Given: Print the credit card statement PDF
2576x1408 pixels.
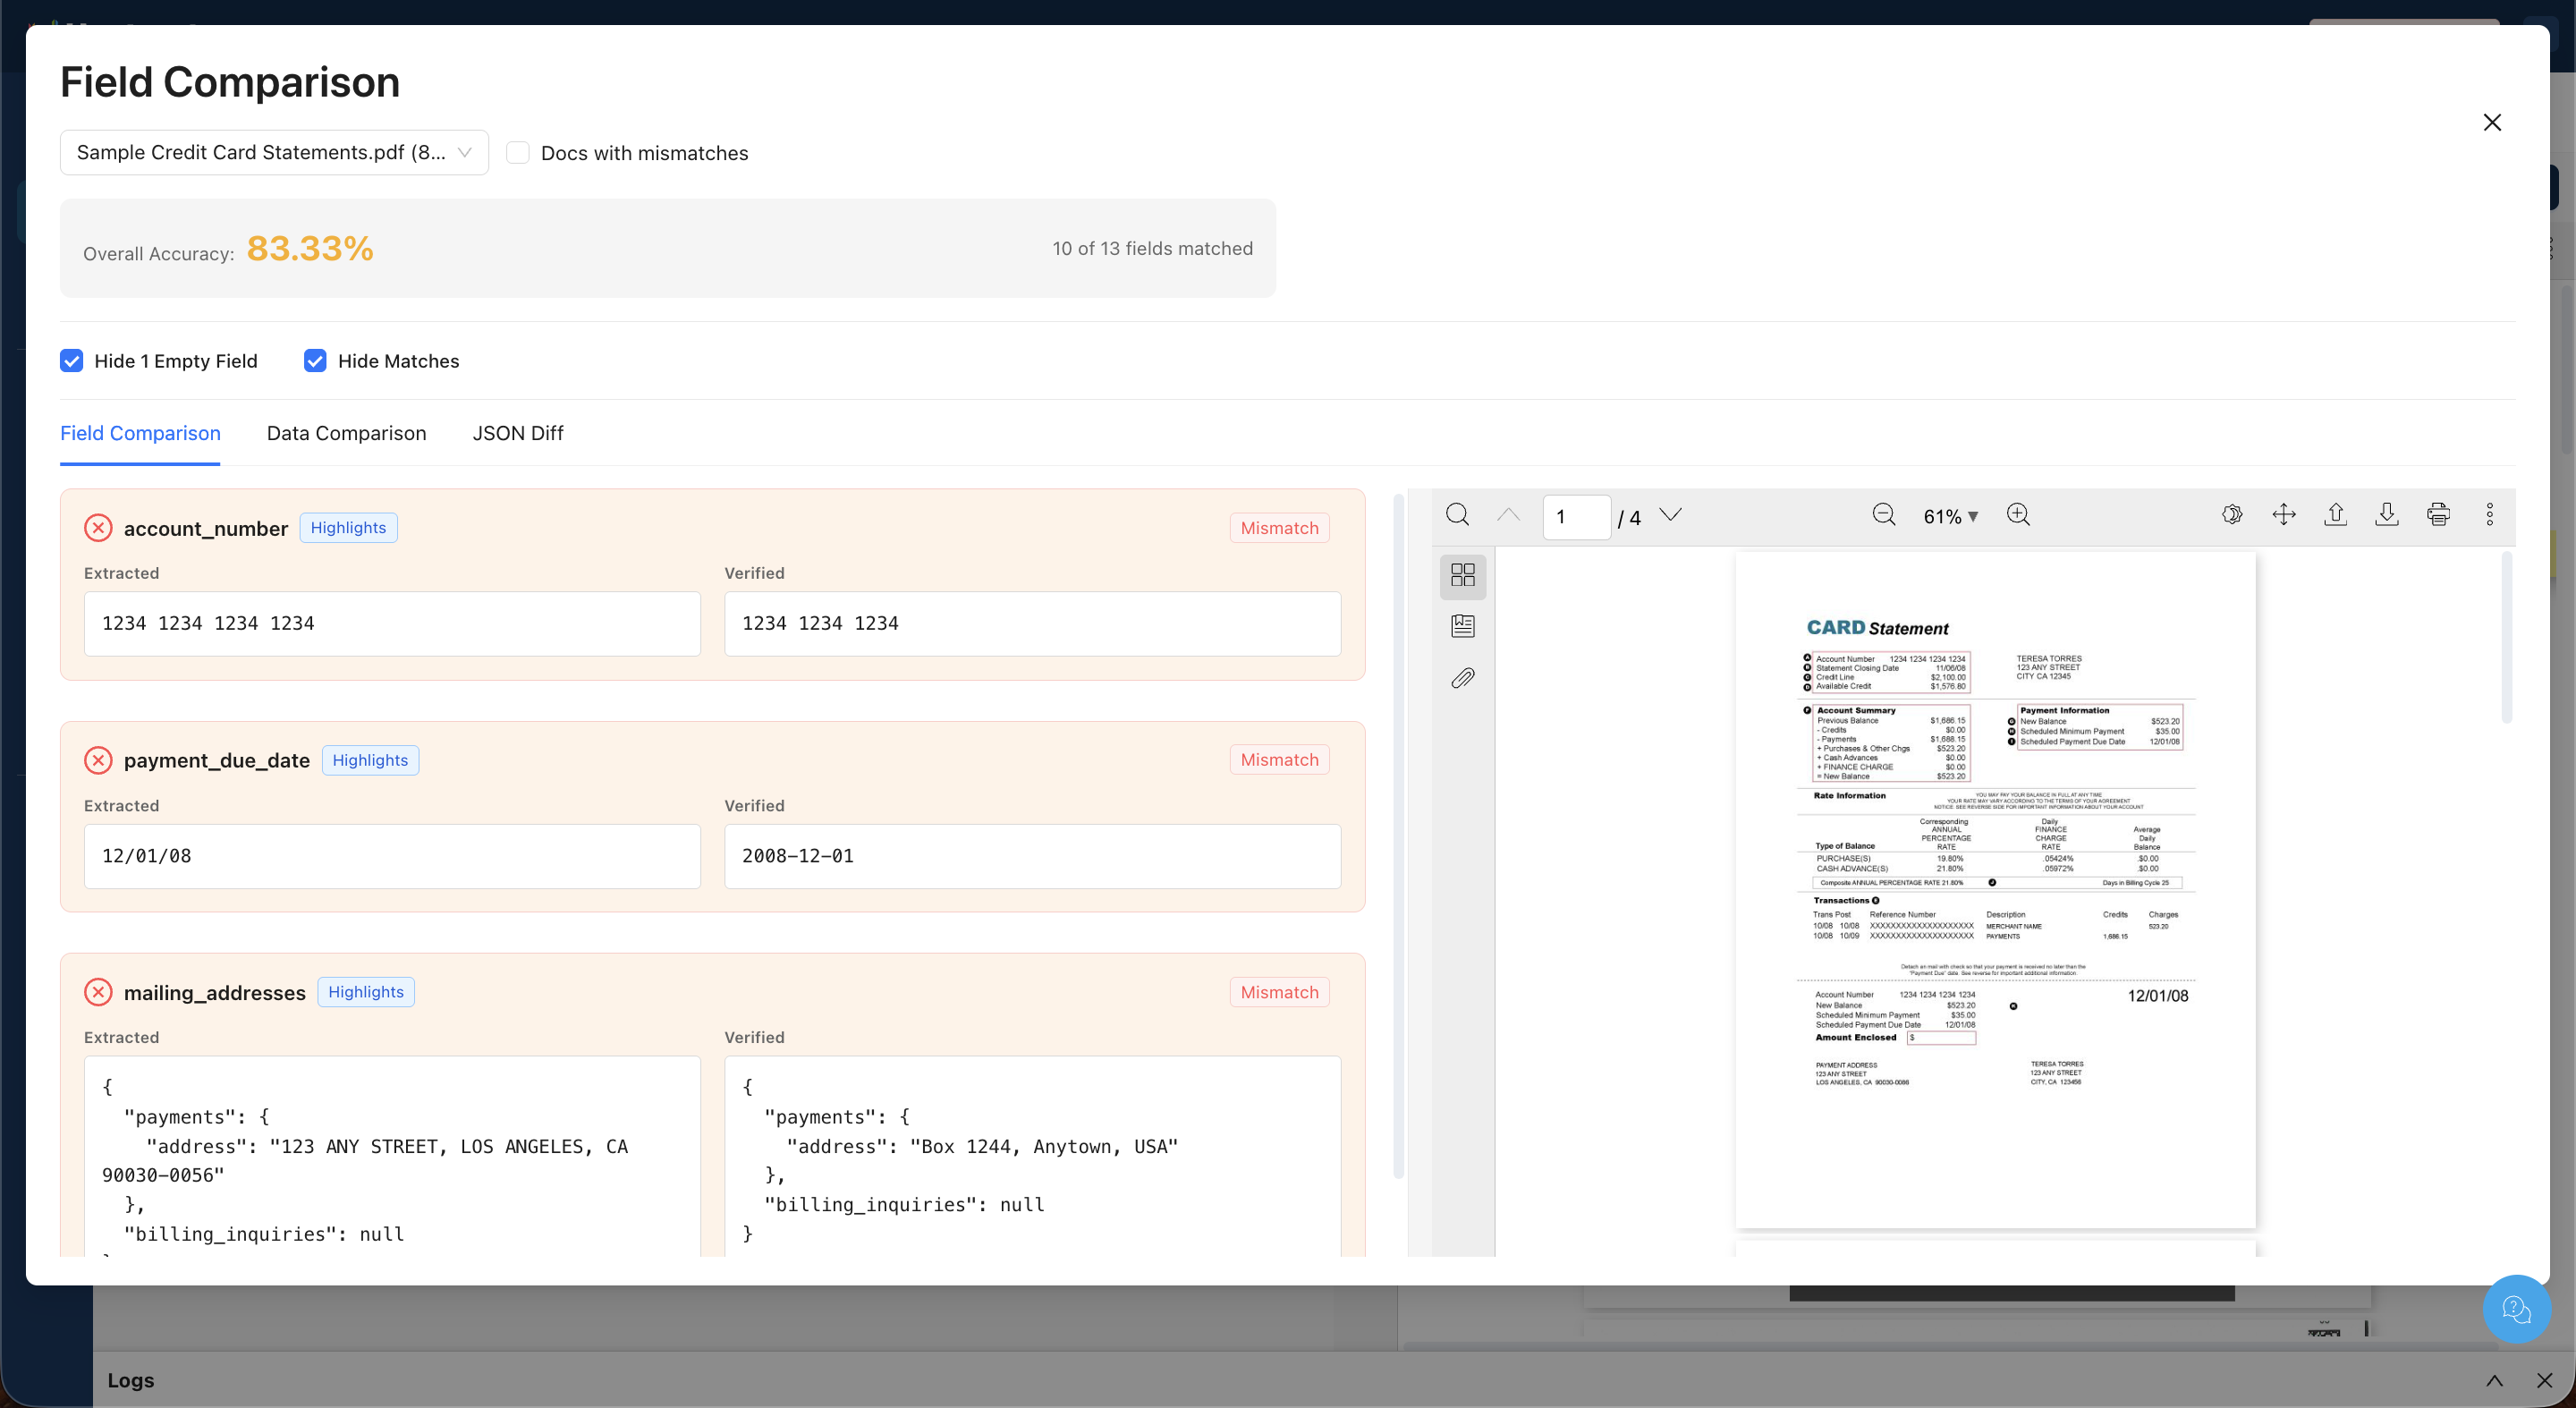Looking at the screenshot, I should click(2438, 514).
